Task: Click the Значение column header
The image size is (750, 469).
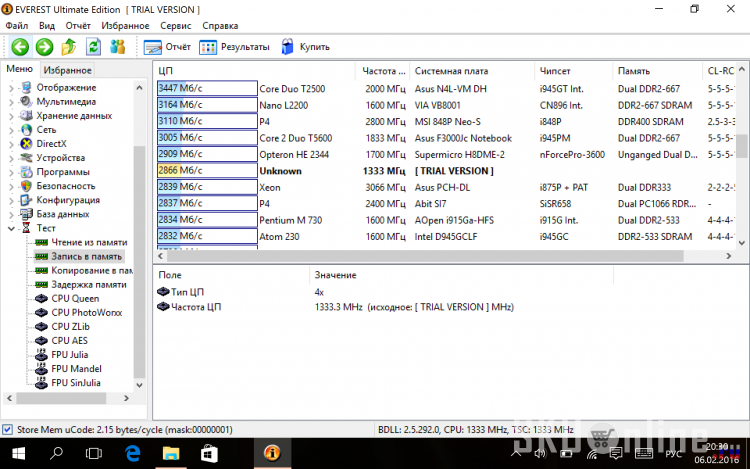Action: click(x=461, y=275)
